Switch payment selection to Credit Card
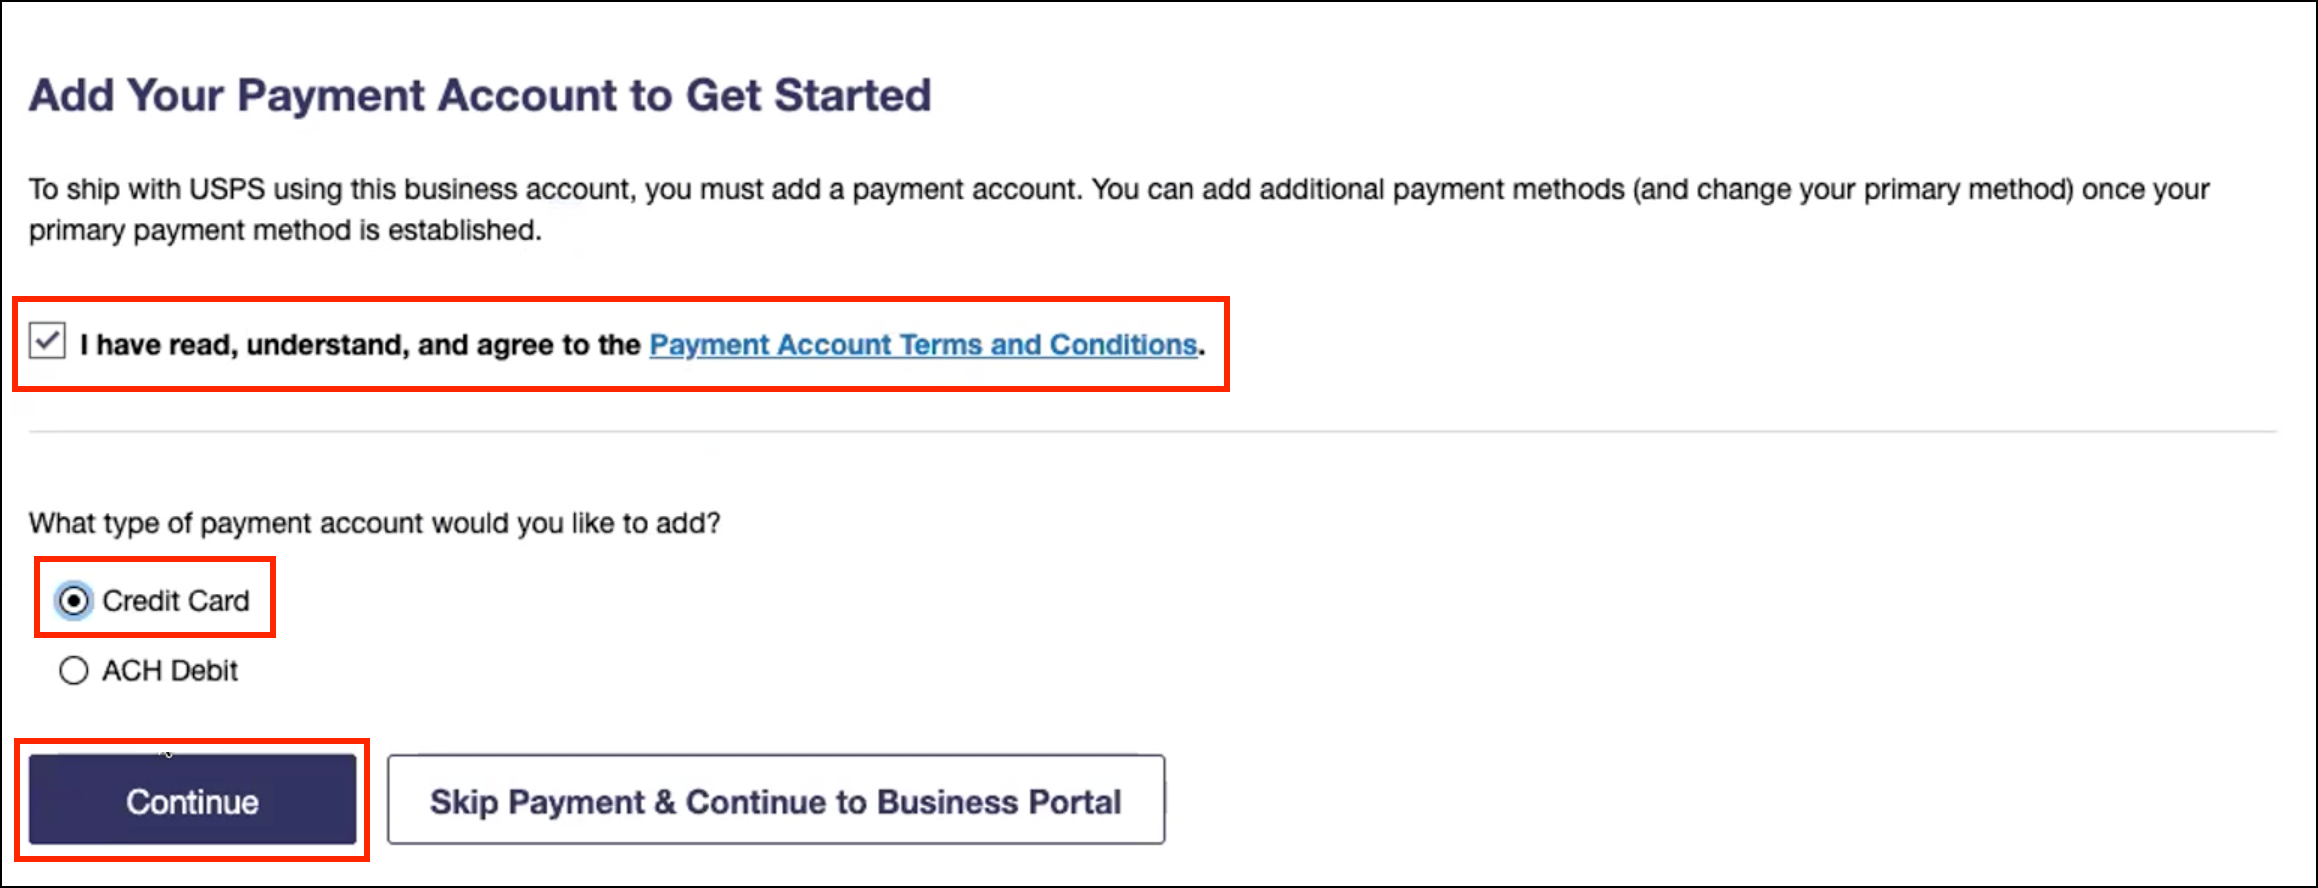Image resolution: width=2318 pixels, height=888 pixels. (x=71, y=599)
